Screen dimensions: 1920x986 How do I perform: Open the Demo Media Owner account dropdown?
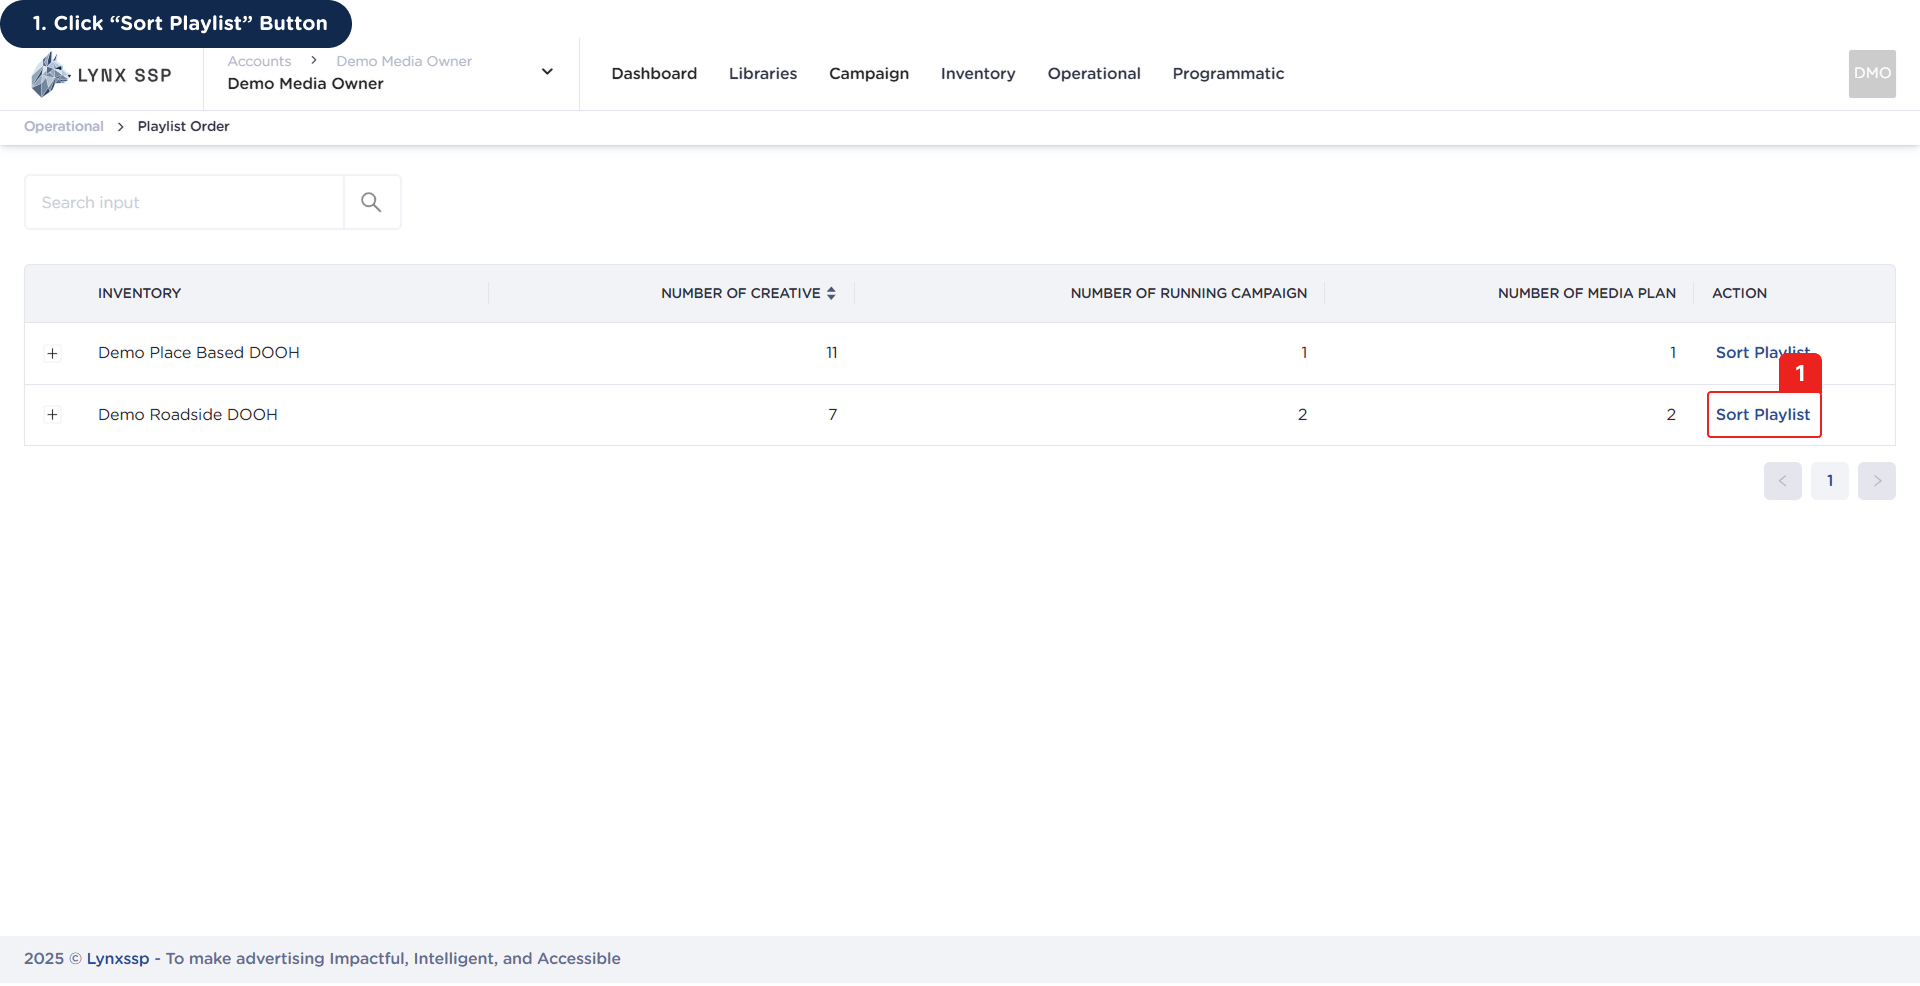pyautogui.click(x=547, y=72)
